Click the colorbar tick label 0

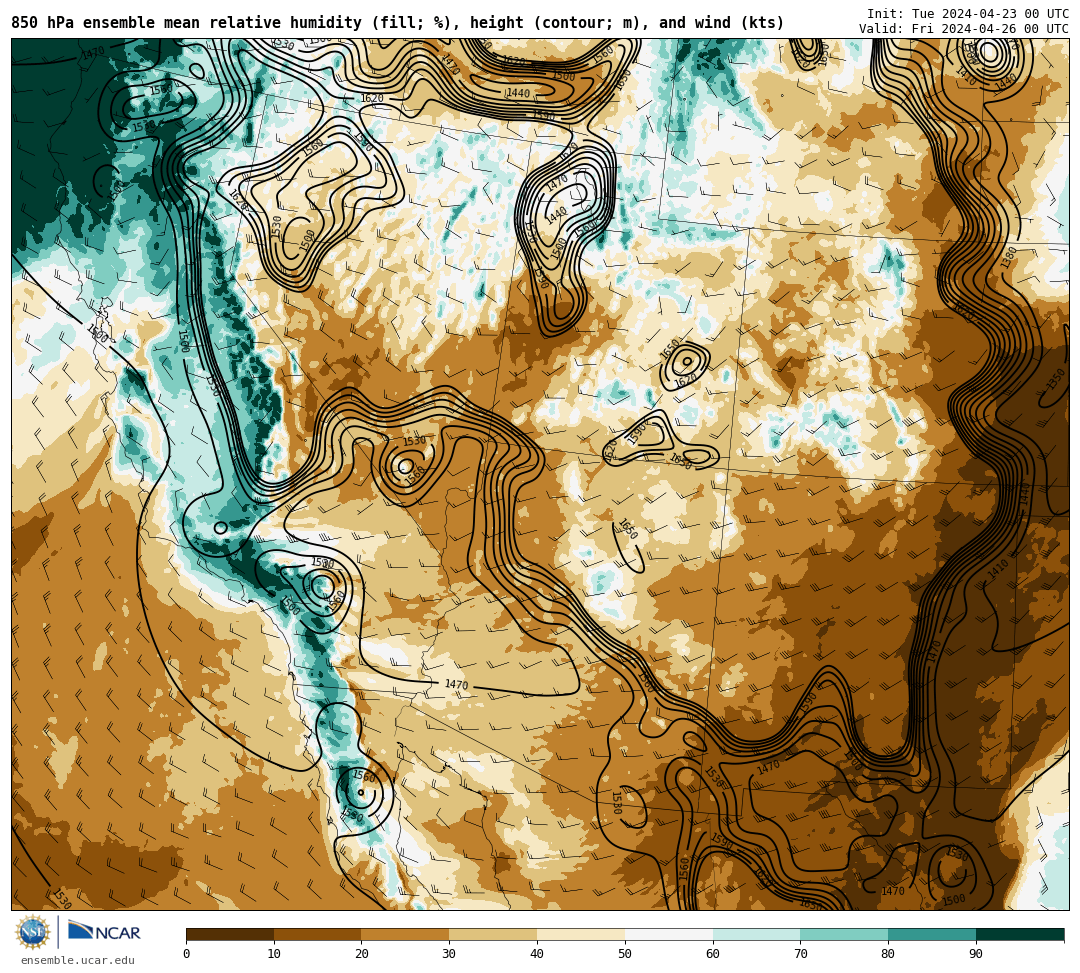click(187, 954)
